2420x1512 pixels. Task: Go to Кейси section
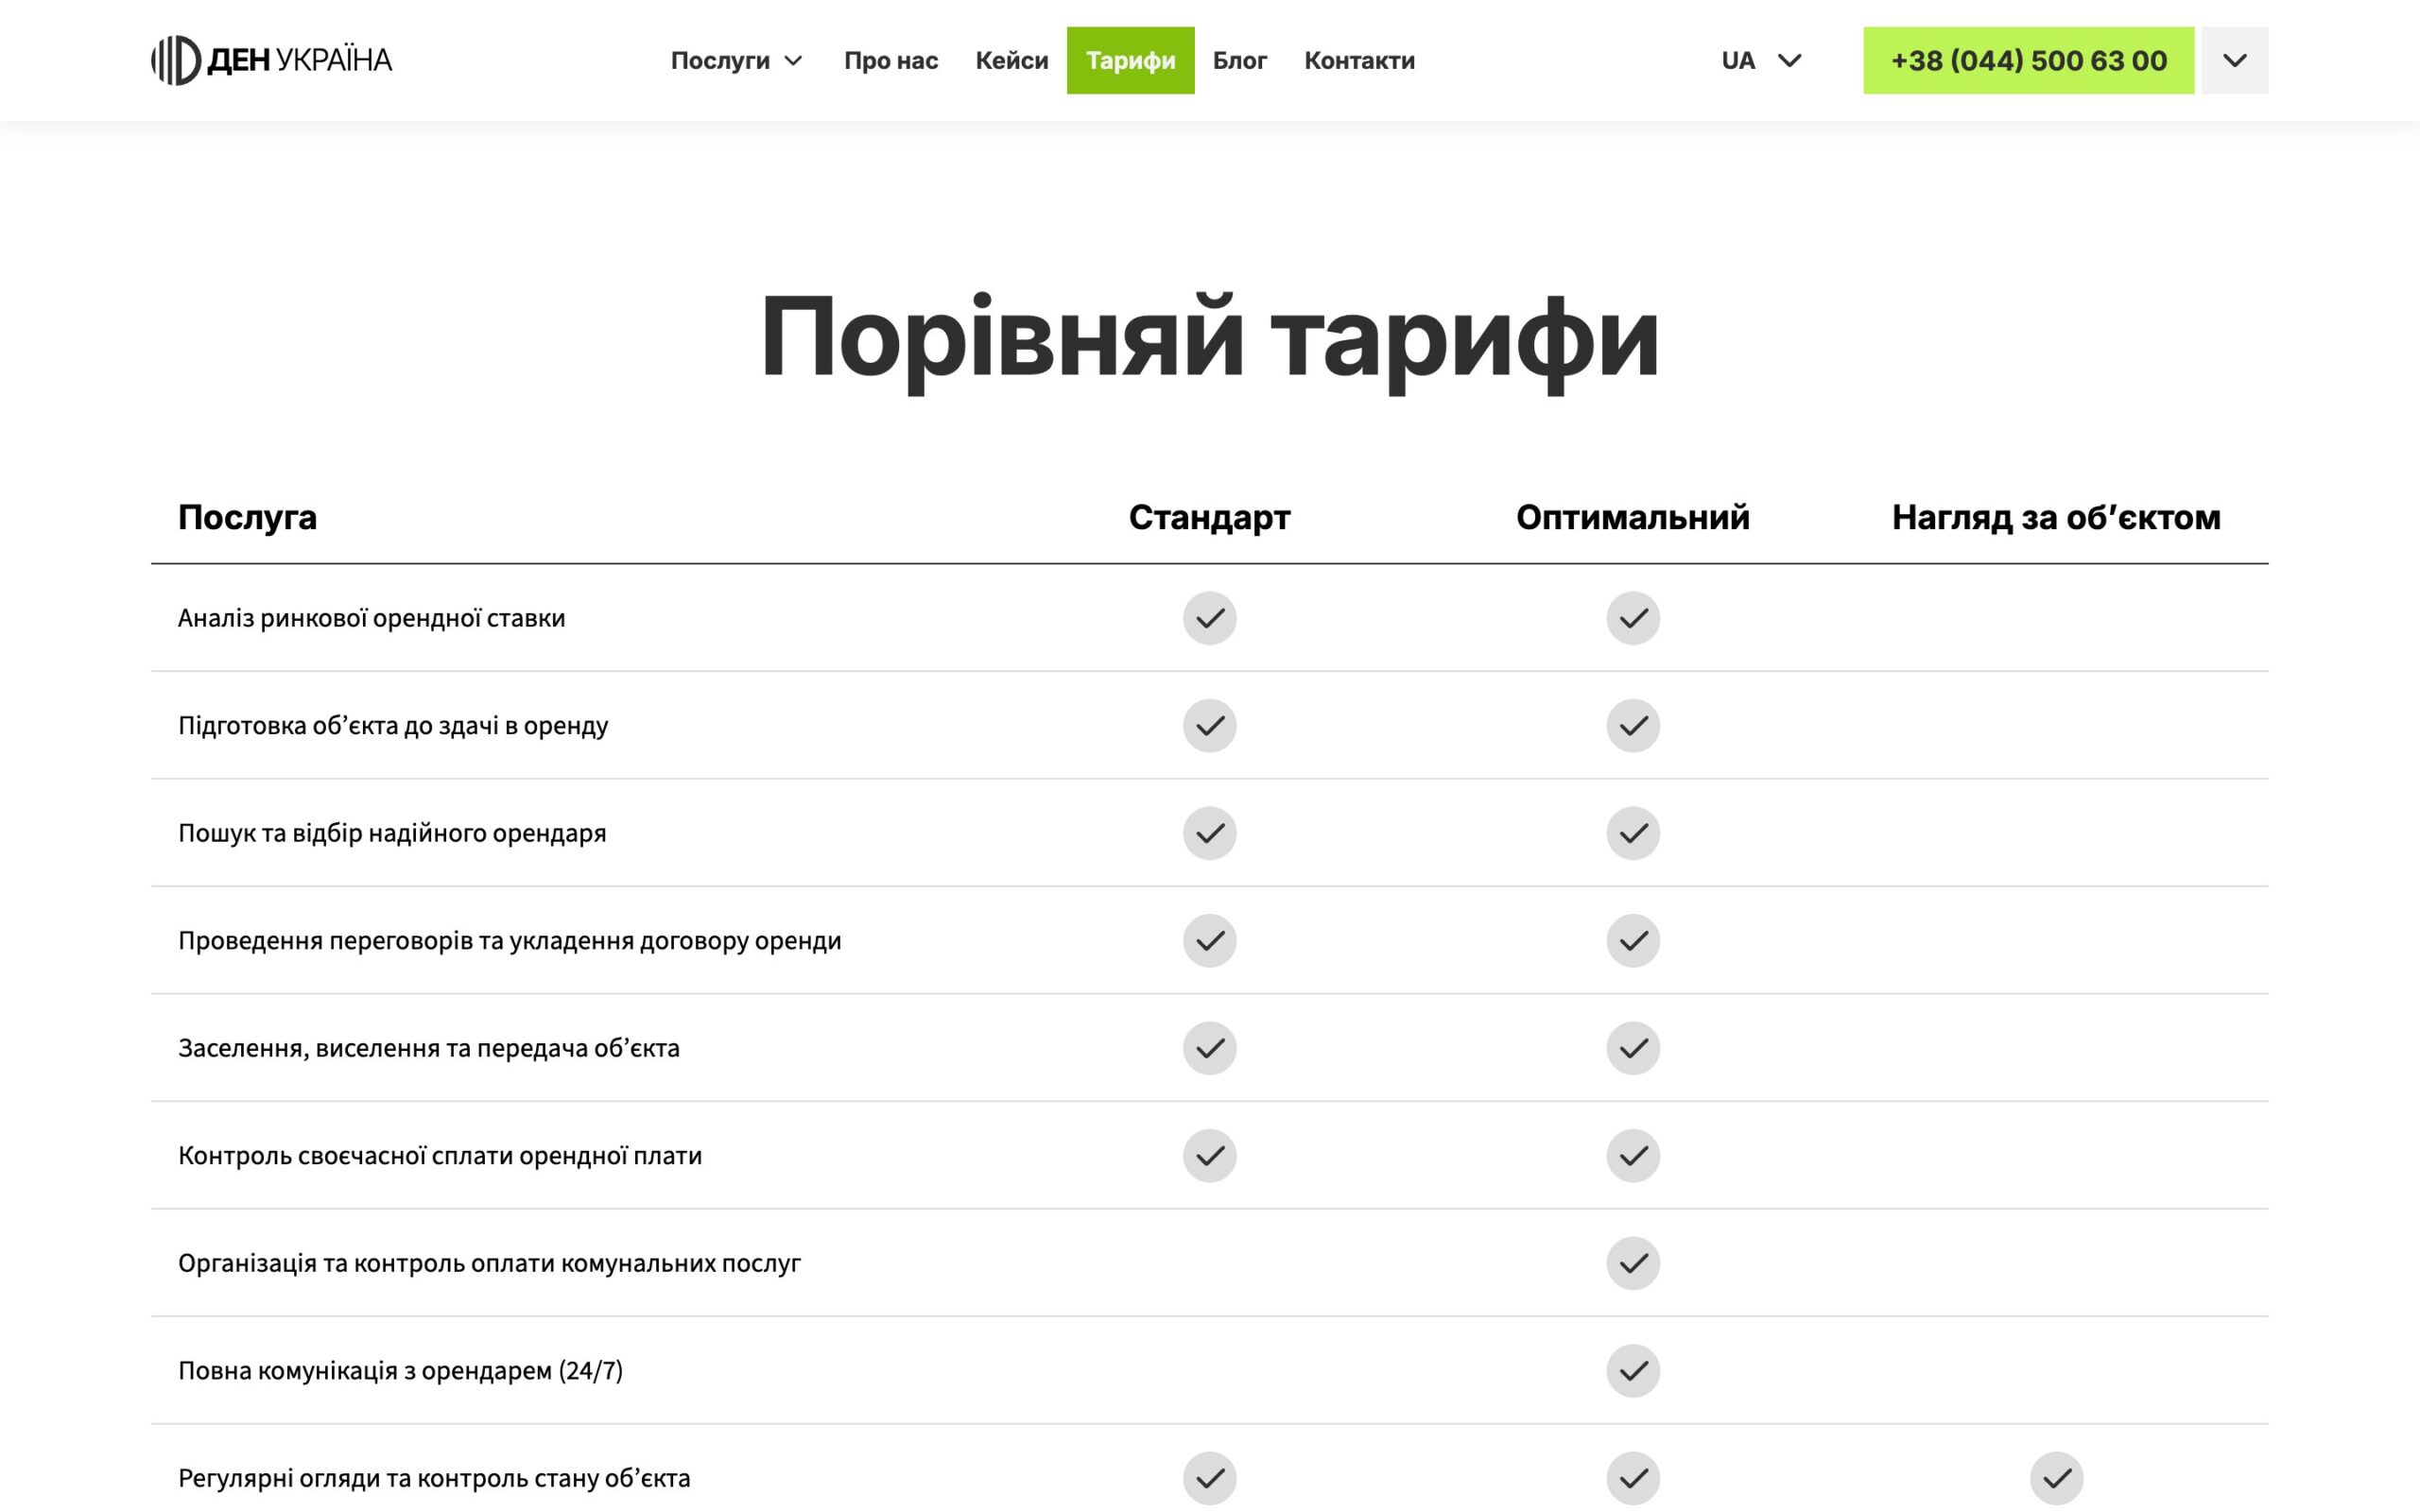(x=1011, y=61)
